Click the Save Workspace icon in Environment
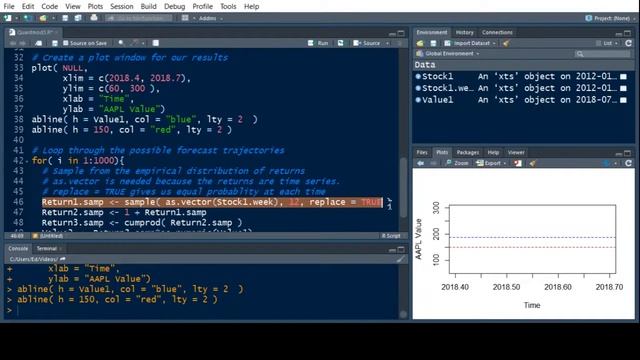 point(433,43)
